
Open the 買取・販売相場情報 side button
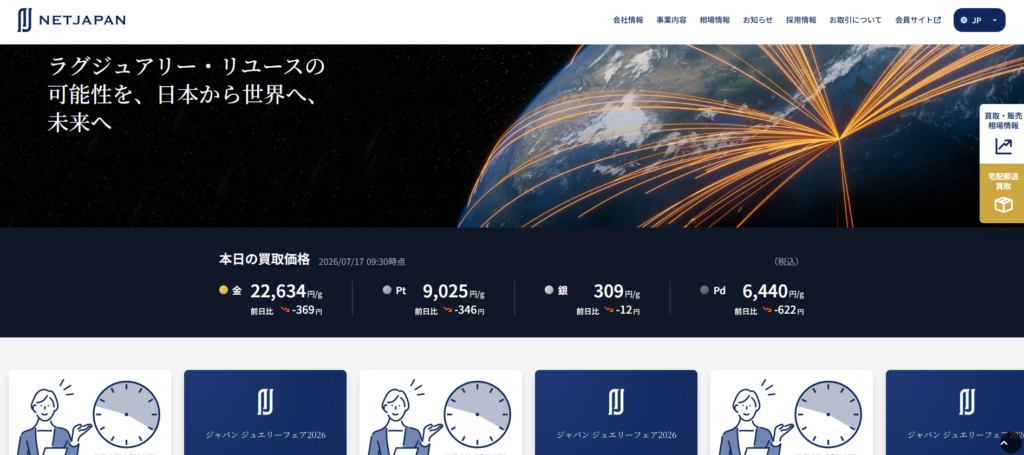tap(1002, 133)
